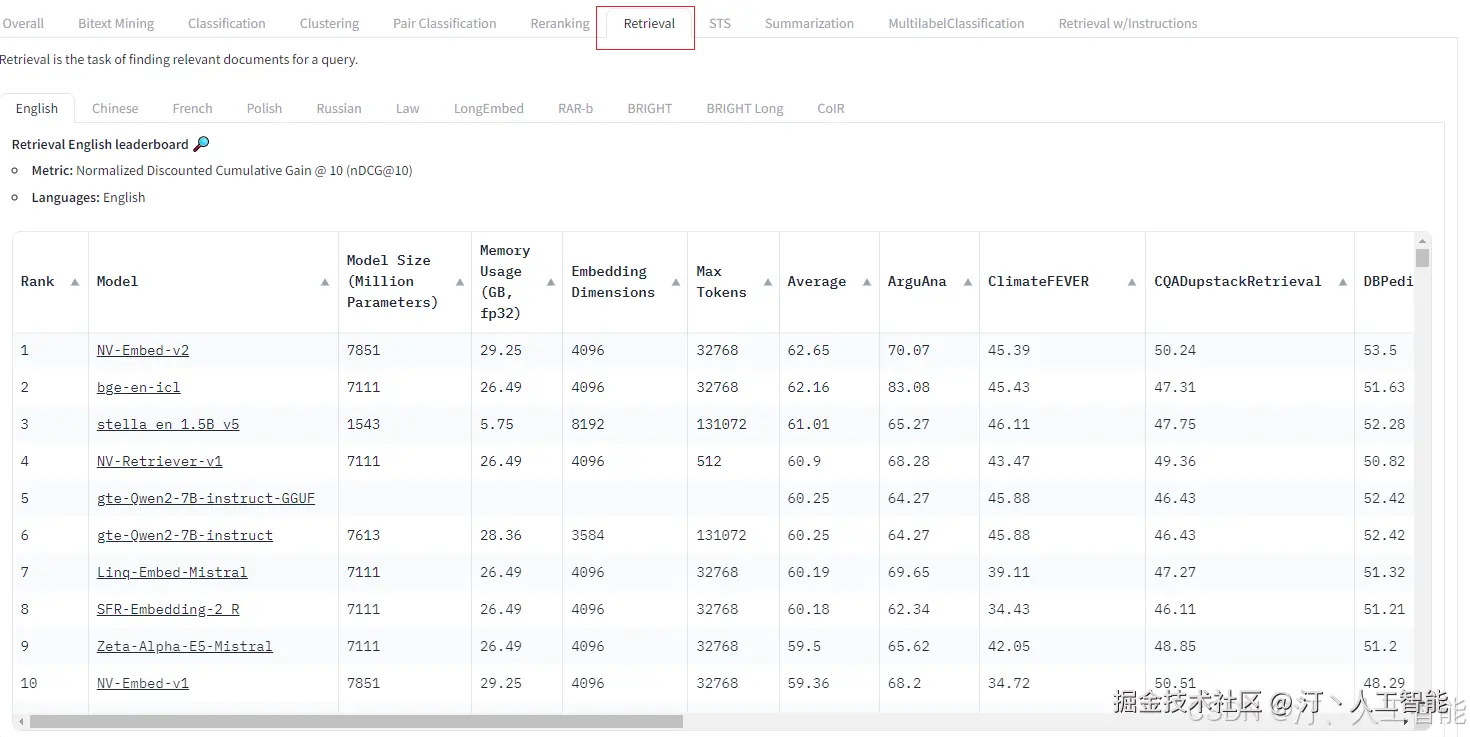Switch to Polish sub-tab

click(x=264, y=108)
